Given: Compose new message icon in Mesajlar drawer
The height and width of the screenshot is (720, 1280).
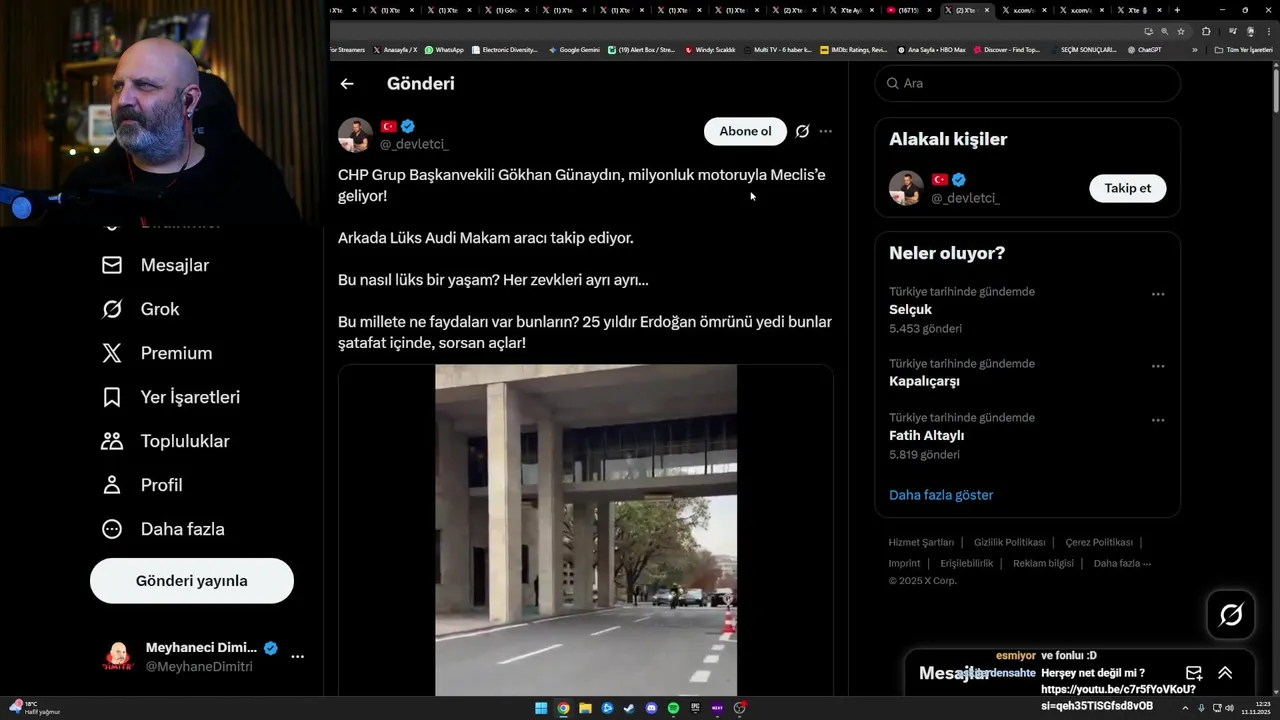Looking at the screenshot, I should click(1194, 673).
